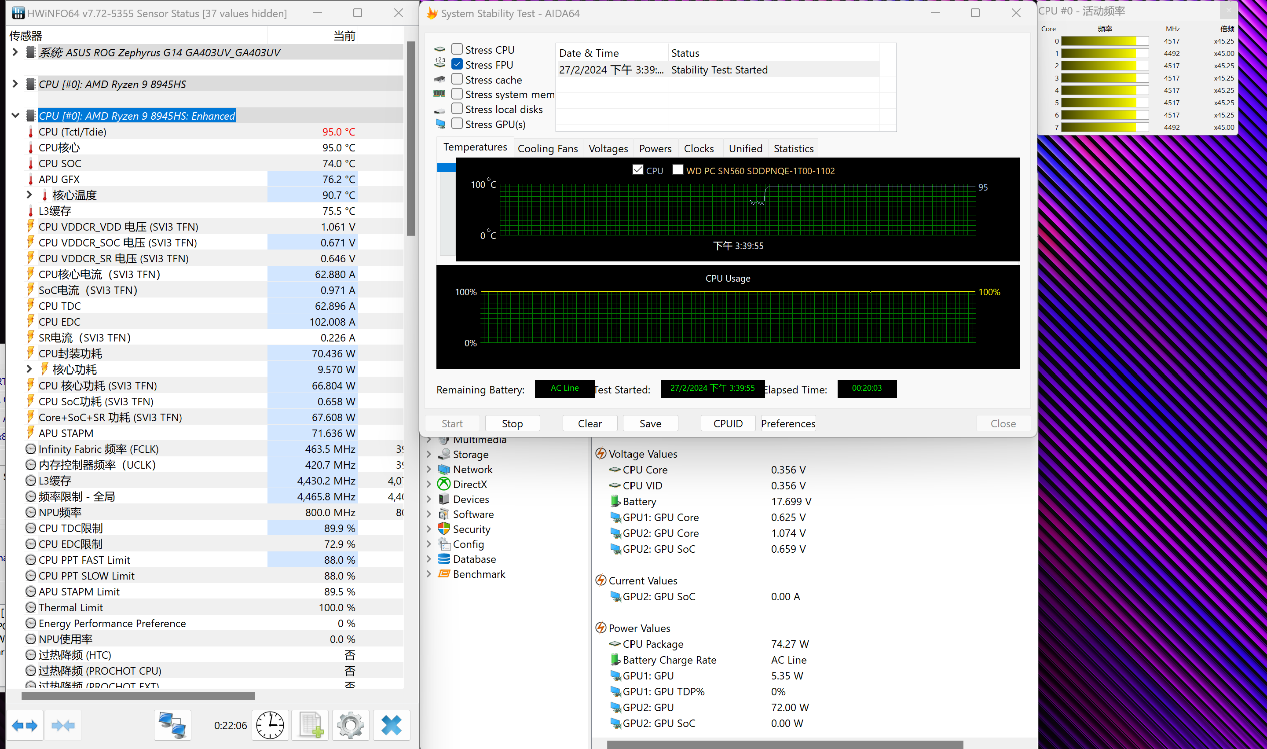The height and width of the screenshot is (749, 1267).
Task: Click Benchmark icon in AIDA64 tree
Action: pos(444,574)
